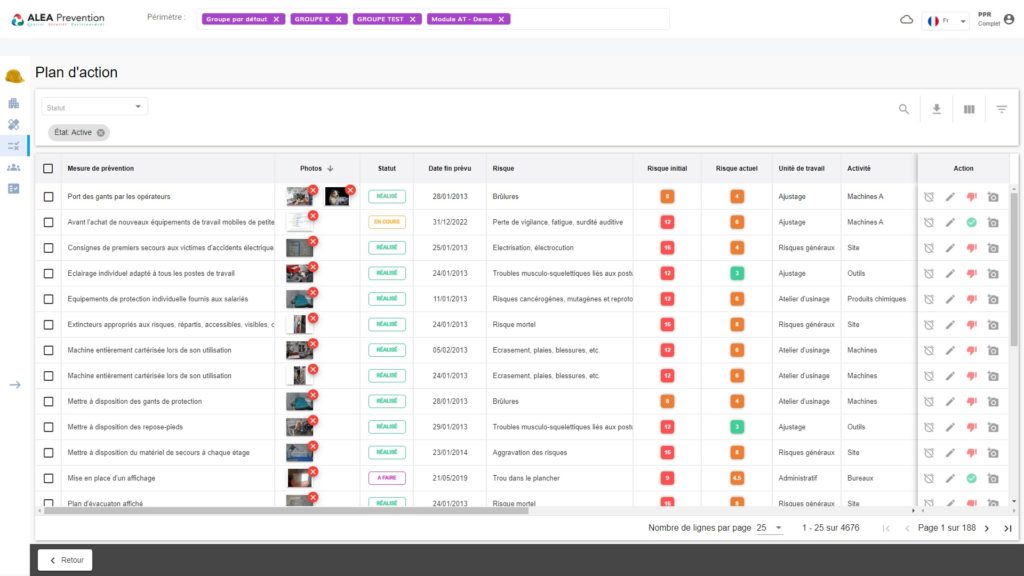
Task: Click the 'EN COURS' status badge
Action: point(387,222)
